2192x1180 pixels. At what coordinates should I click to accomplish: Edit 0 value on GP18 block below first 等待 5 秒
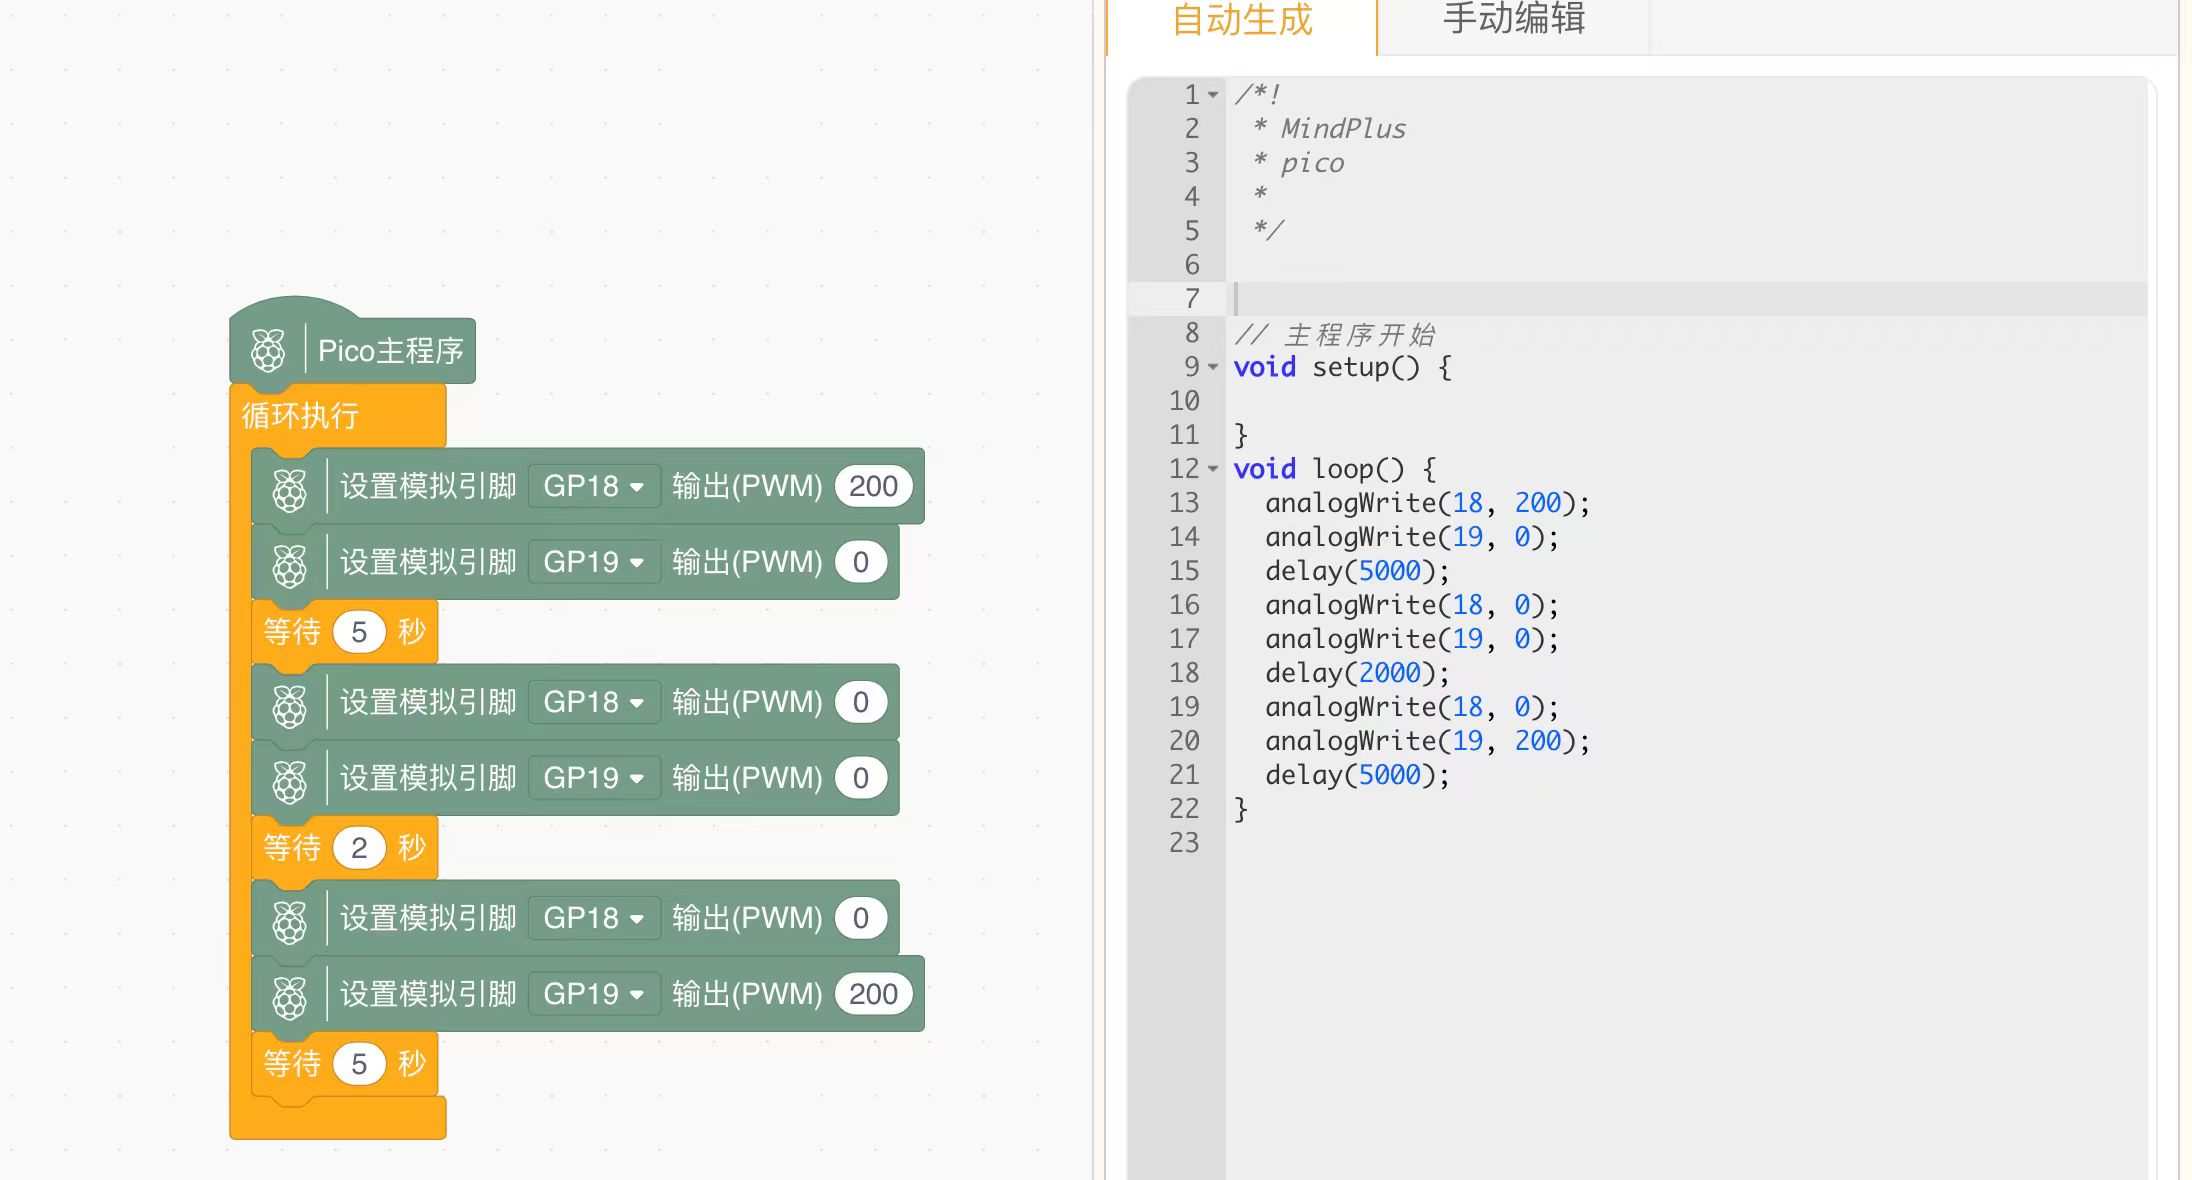(x=861, y=702)
